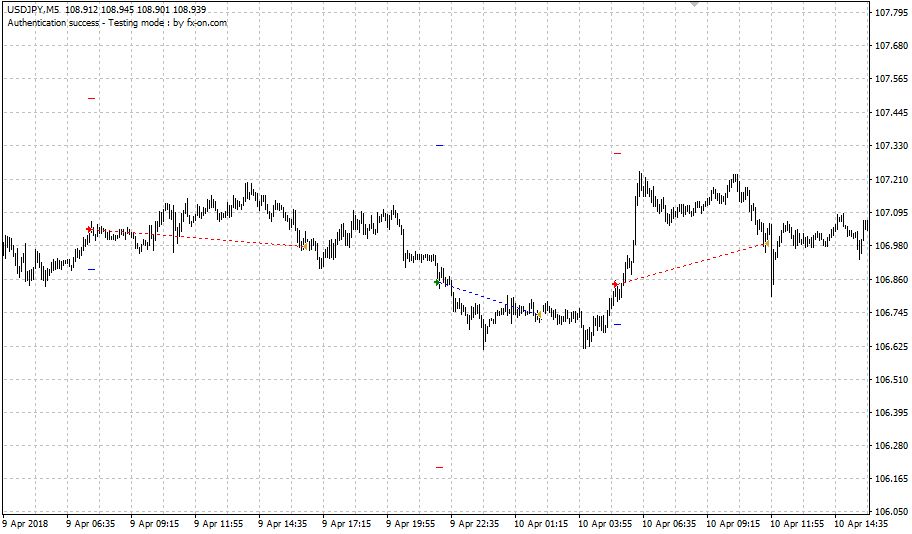Click the red dash above the 10 Apr sell arrow
Screen dimensions: 912x534
pyautogui.click(x=617, y=153)
